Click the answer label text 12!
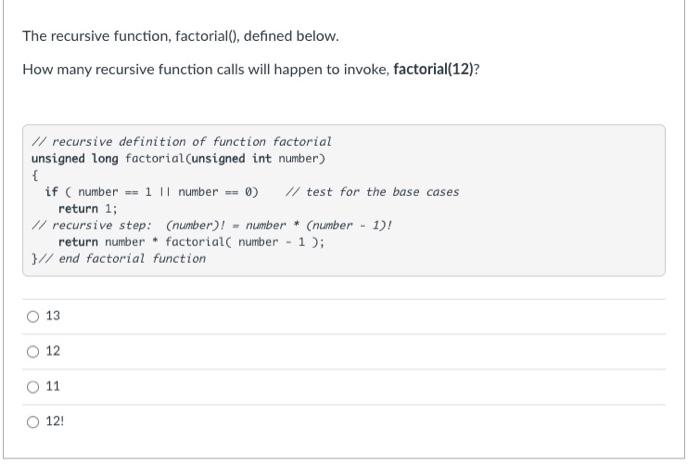700x467 pixels. pos(55,421)
